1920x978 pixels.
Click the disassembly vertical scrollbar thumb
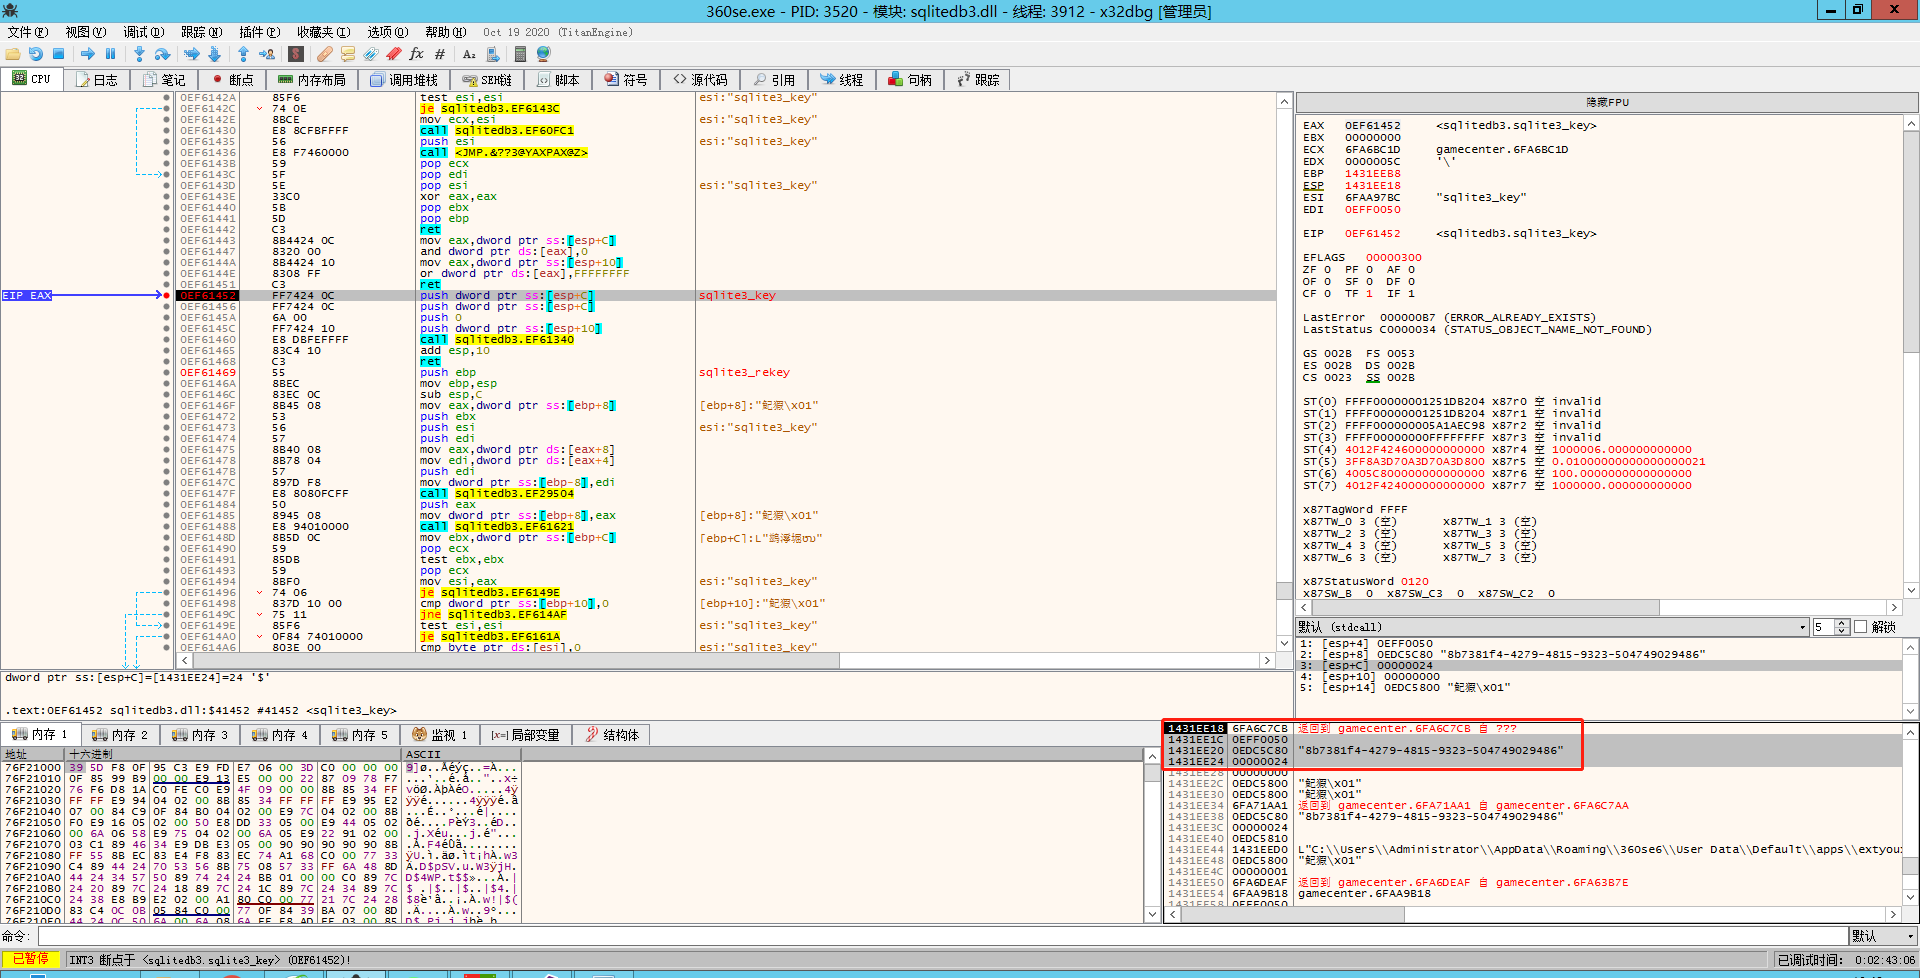1285,590
